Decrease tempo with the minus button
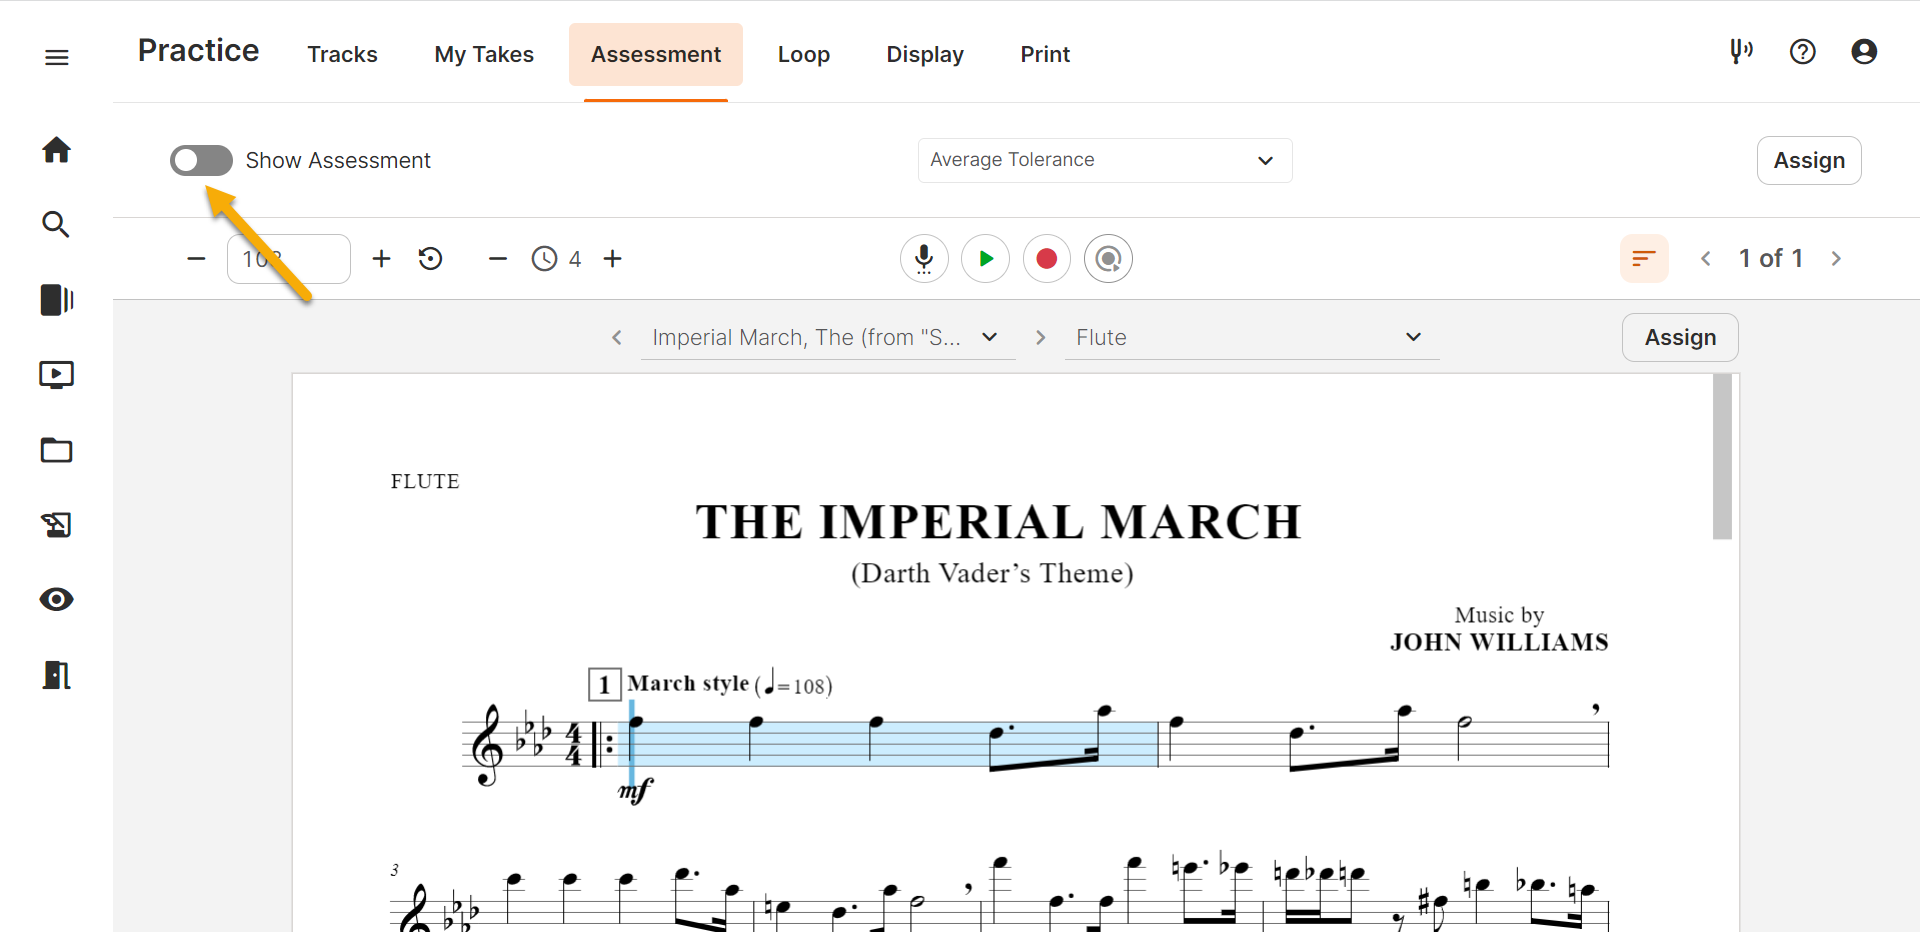The image size is (1920, 932). (x=196, y=259)
